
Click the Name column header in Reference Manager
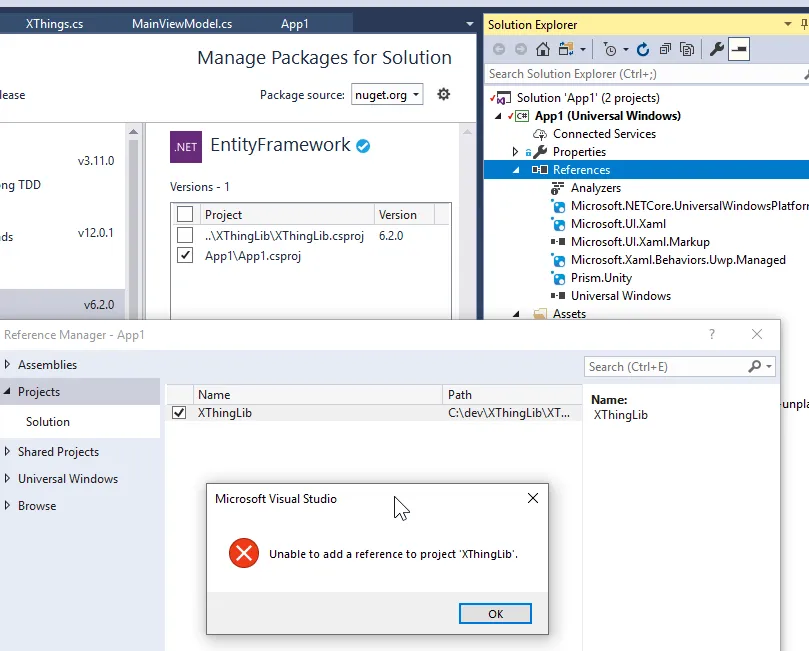click(317, 395)
